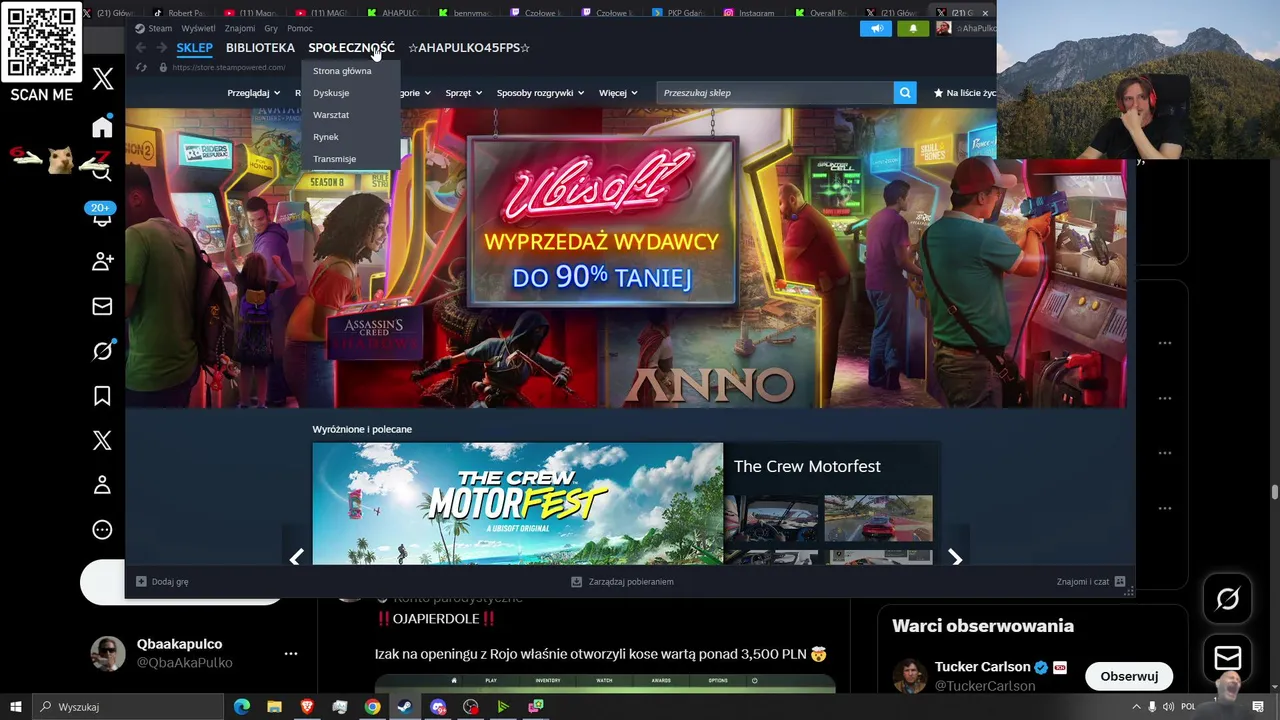This screenshot has height=720, width=1280.
Task: Open floating Grok button at right
Action: (x=1228, y=598)
